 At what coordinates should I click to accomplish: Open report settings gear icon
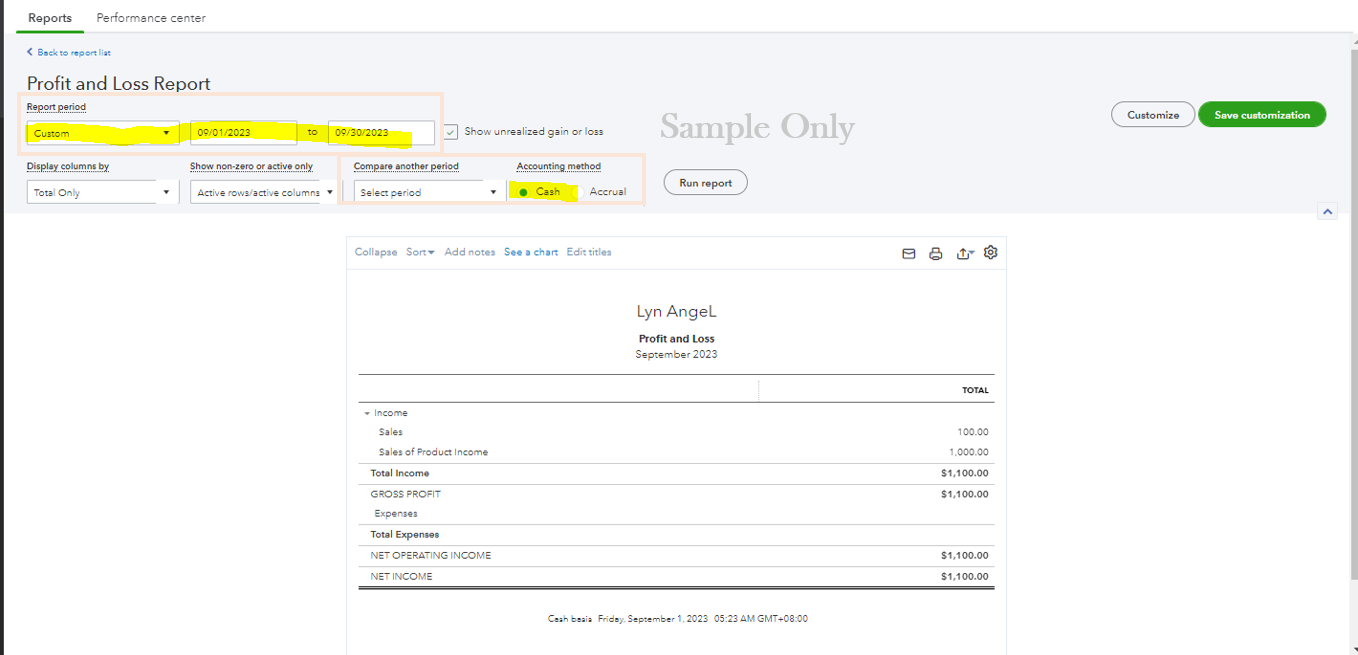(991, 253)
